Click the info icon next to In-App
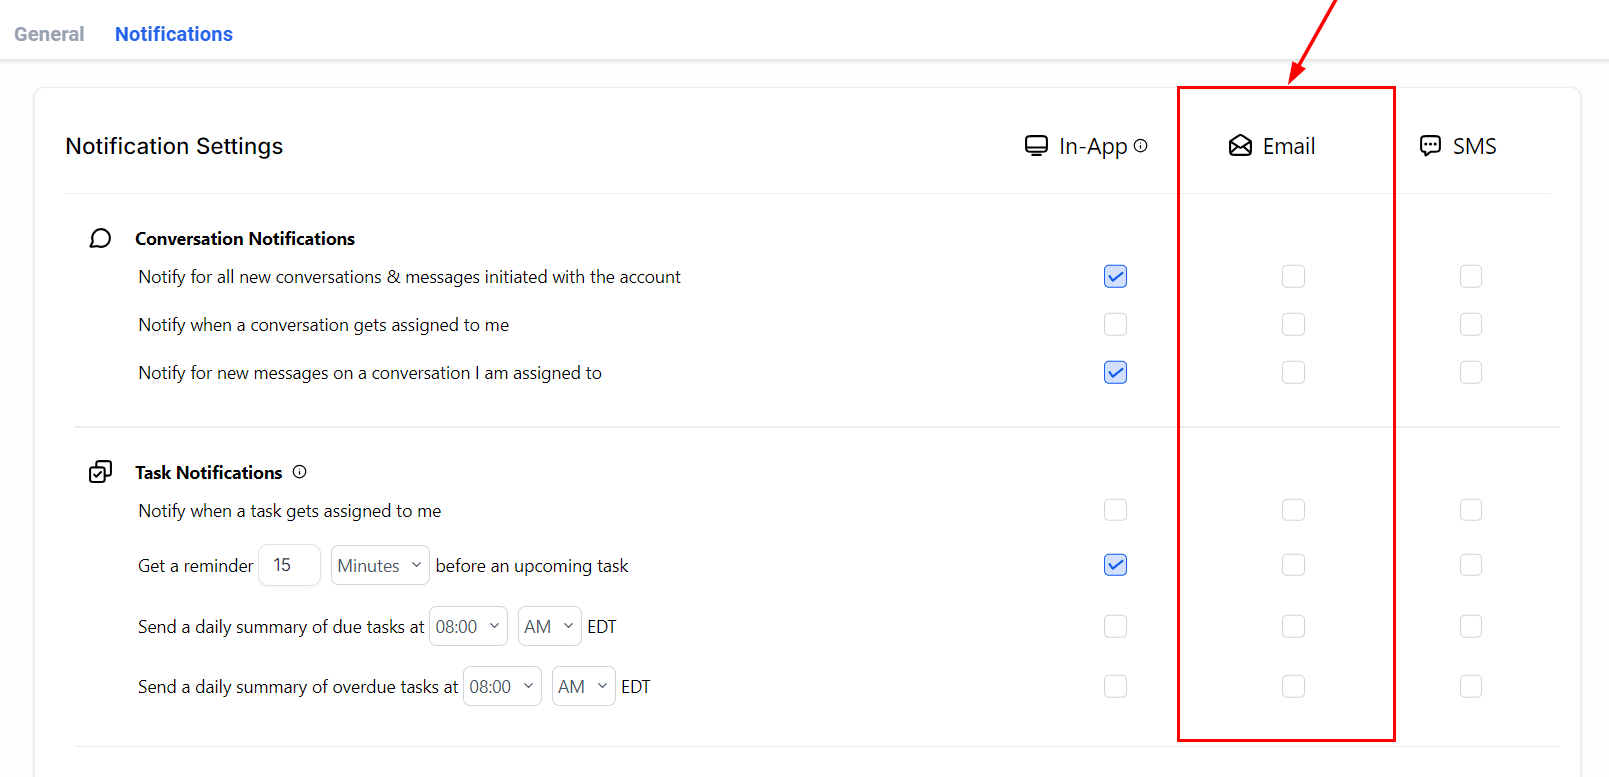 point(1140,146)
